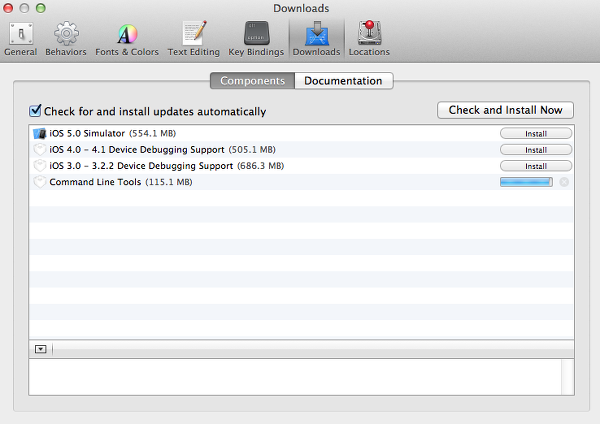Zoom the Downloads window with green button
Image resolution: width=600 pixels, height=424 pixels.
coord(41,8)
